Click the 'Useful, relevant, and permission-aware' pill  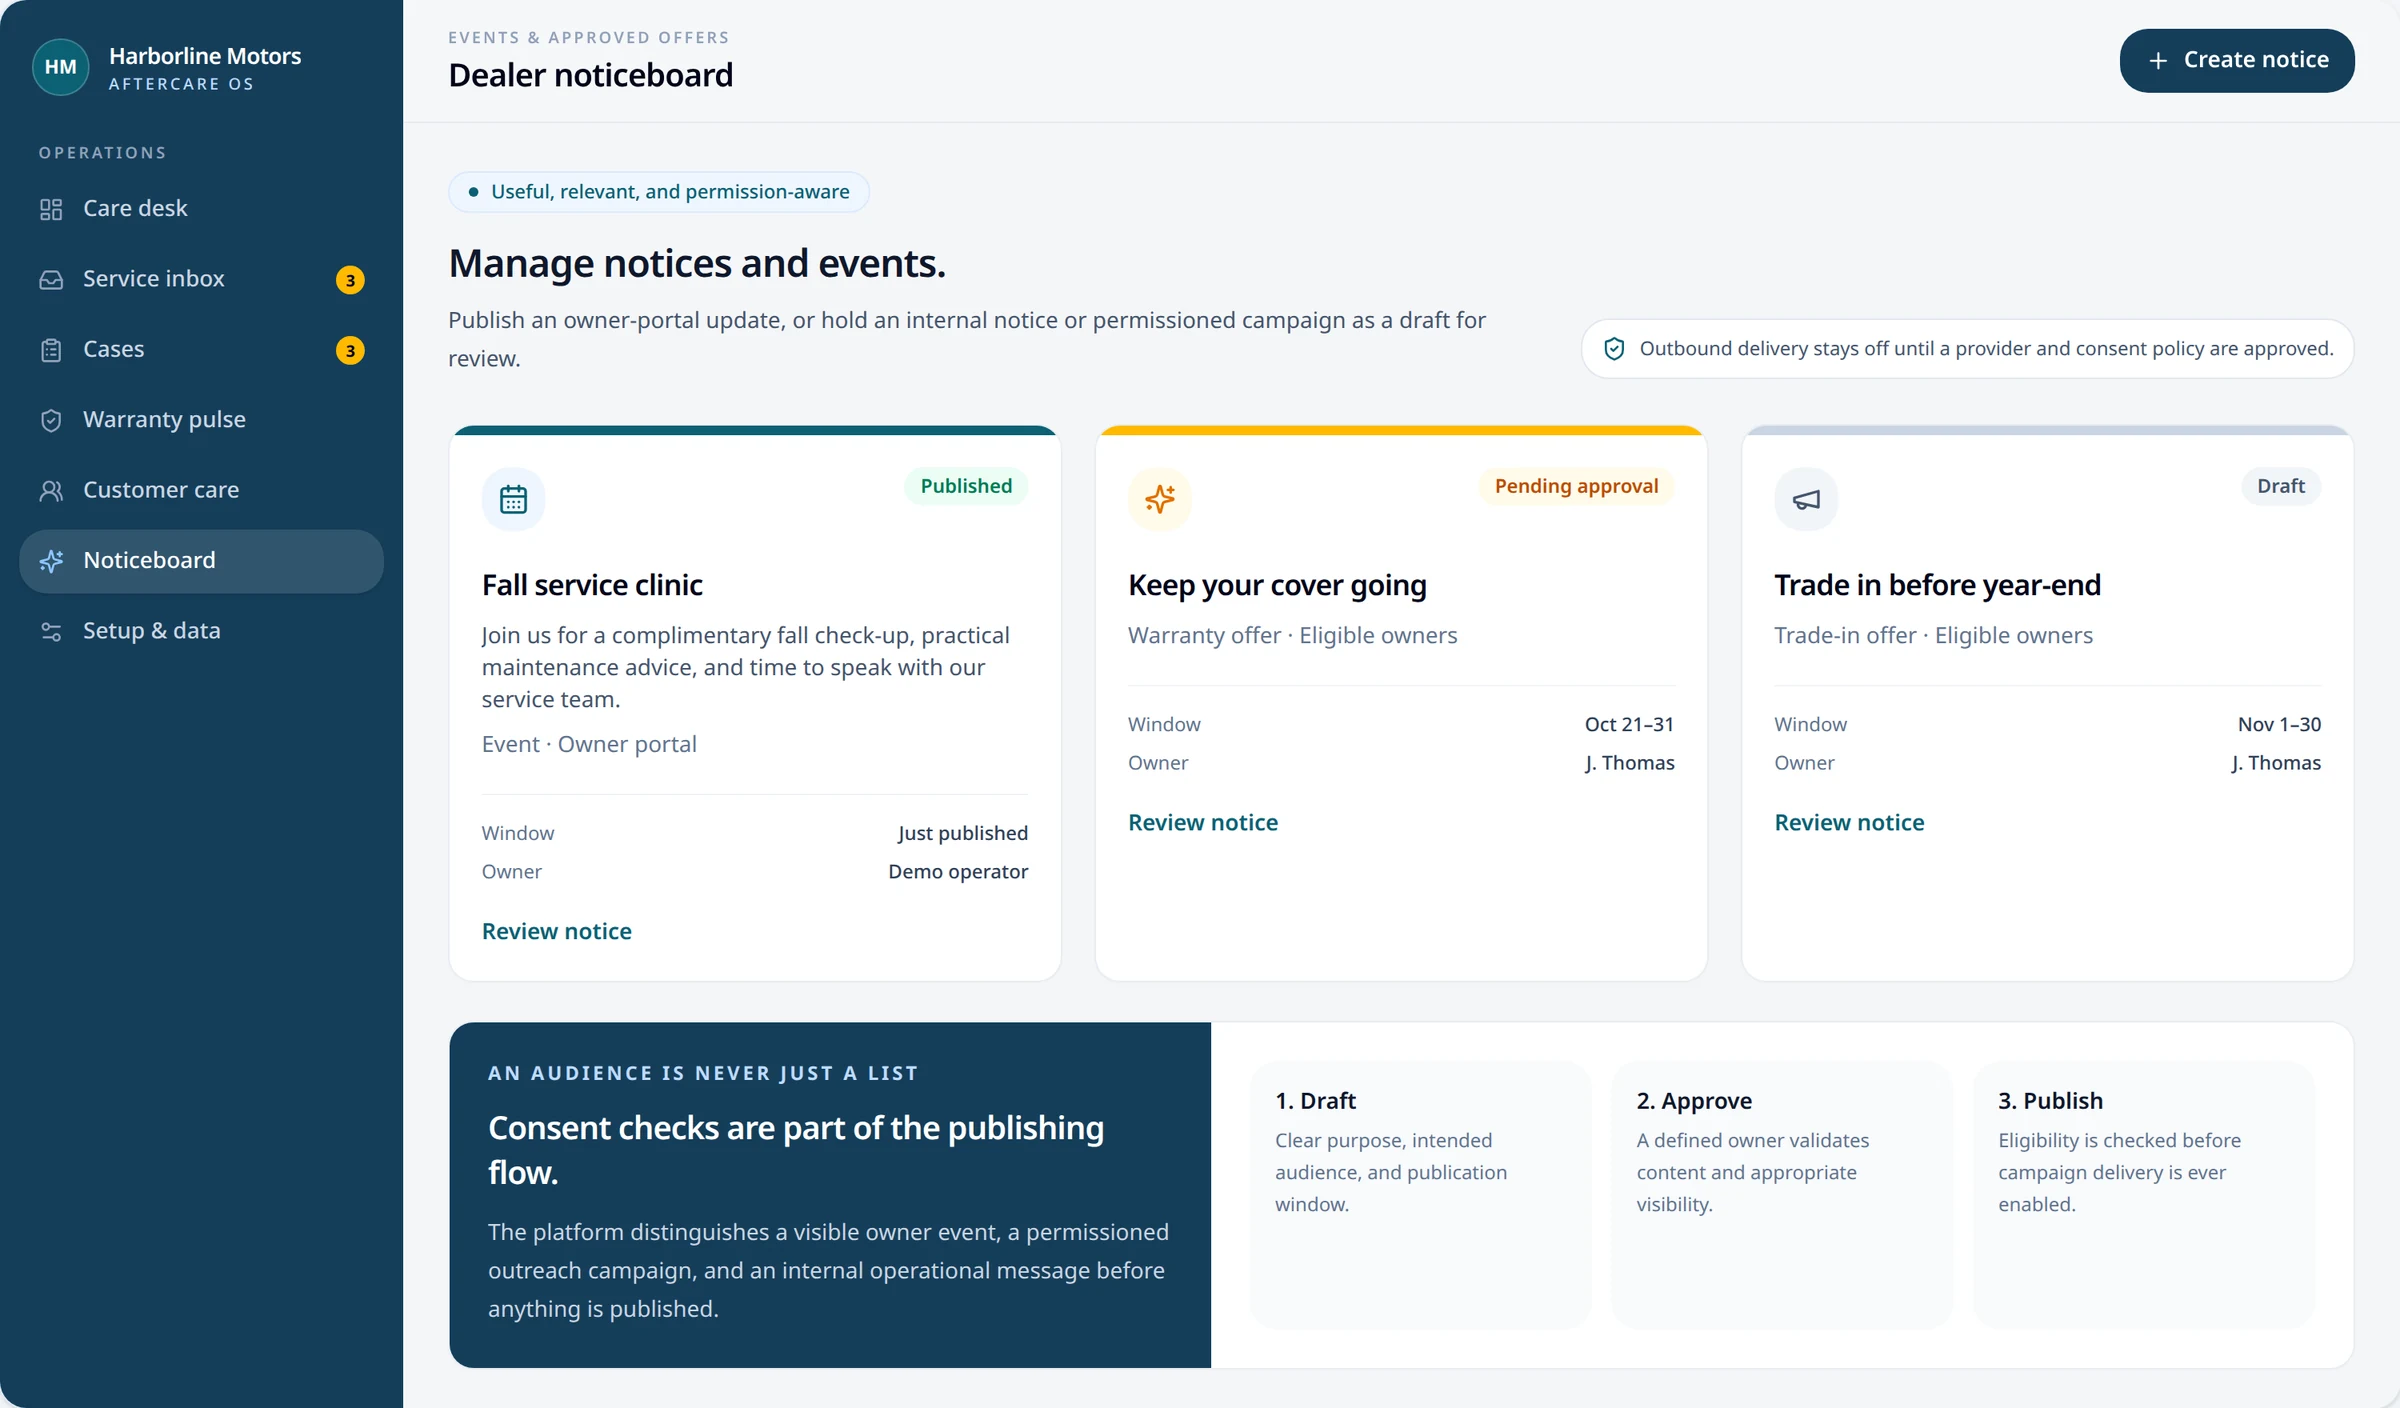pyautogui.click(x=659, y=192)
